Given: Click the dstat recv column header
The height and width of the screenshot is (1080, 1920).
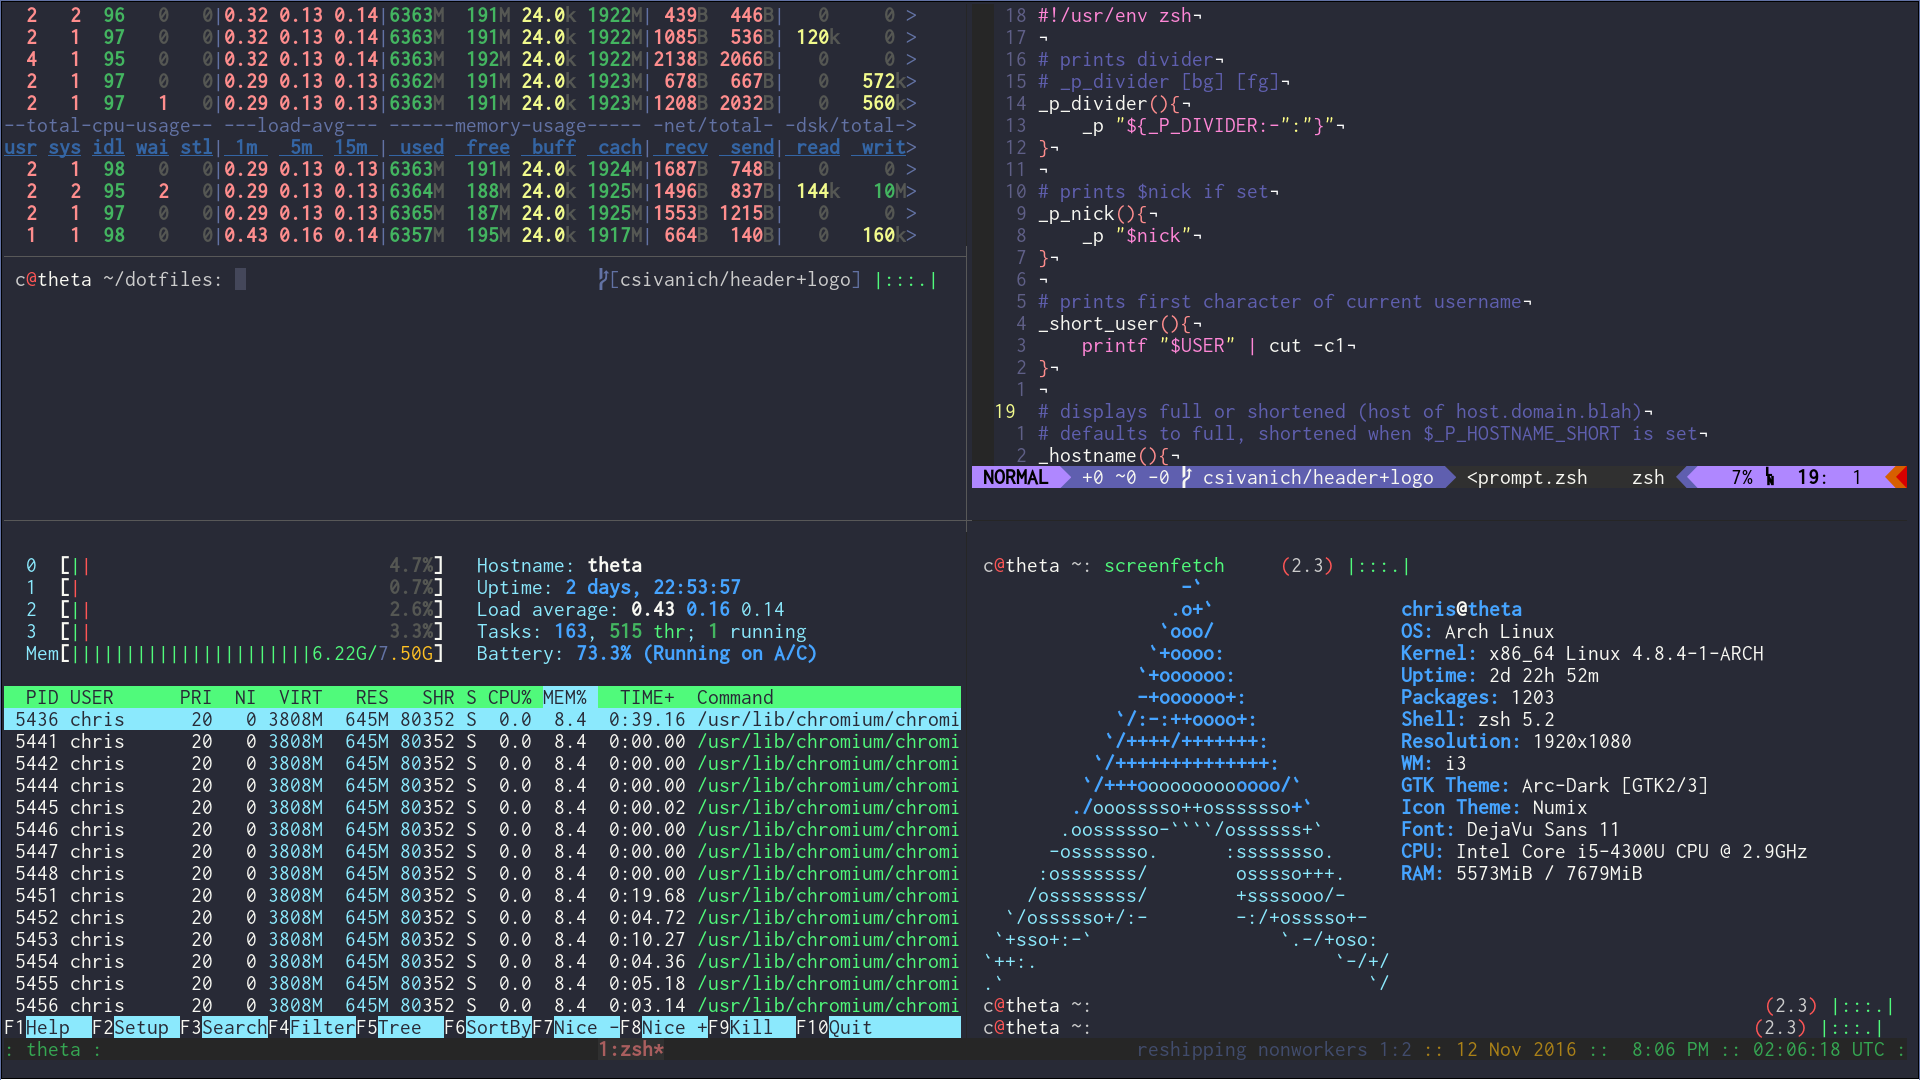Looking at the screenshot, I should (x=686, y=147).
